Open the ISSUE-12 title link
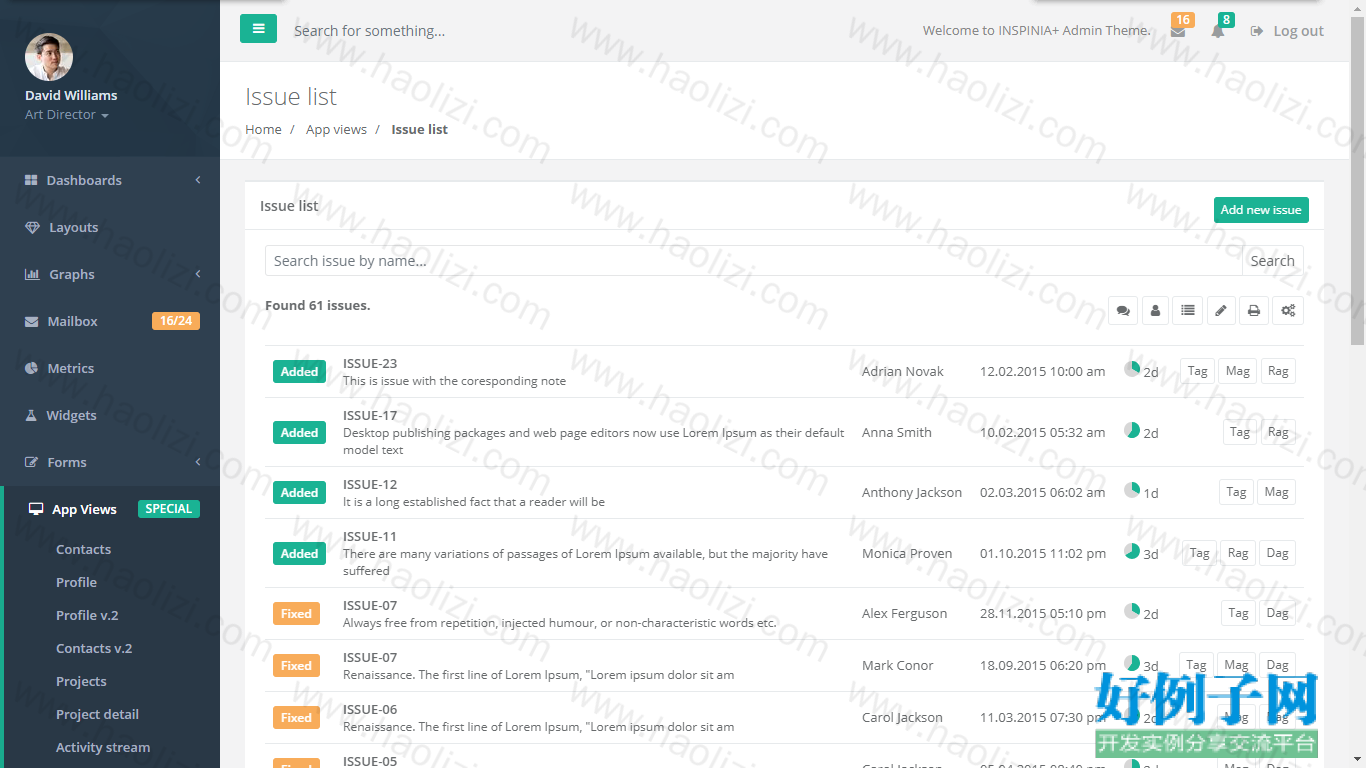 [x=370, y=484]
